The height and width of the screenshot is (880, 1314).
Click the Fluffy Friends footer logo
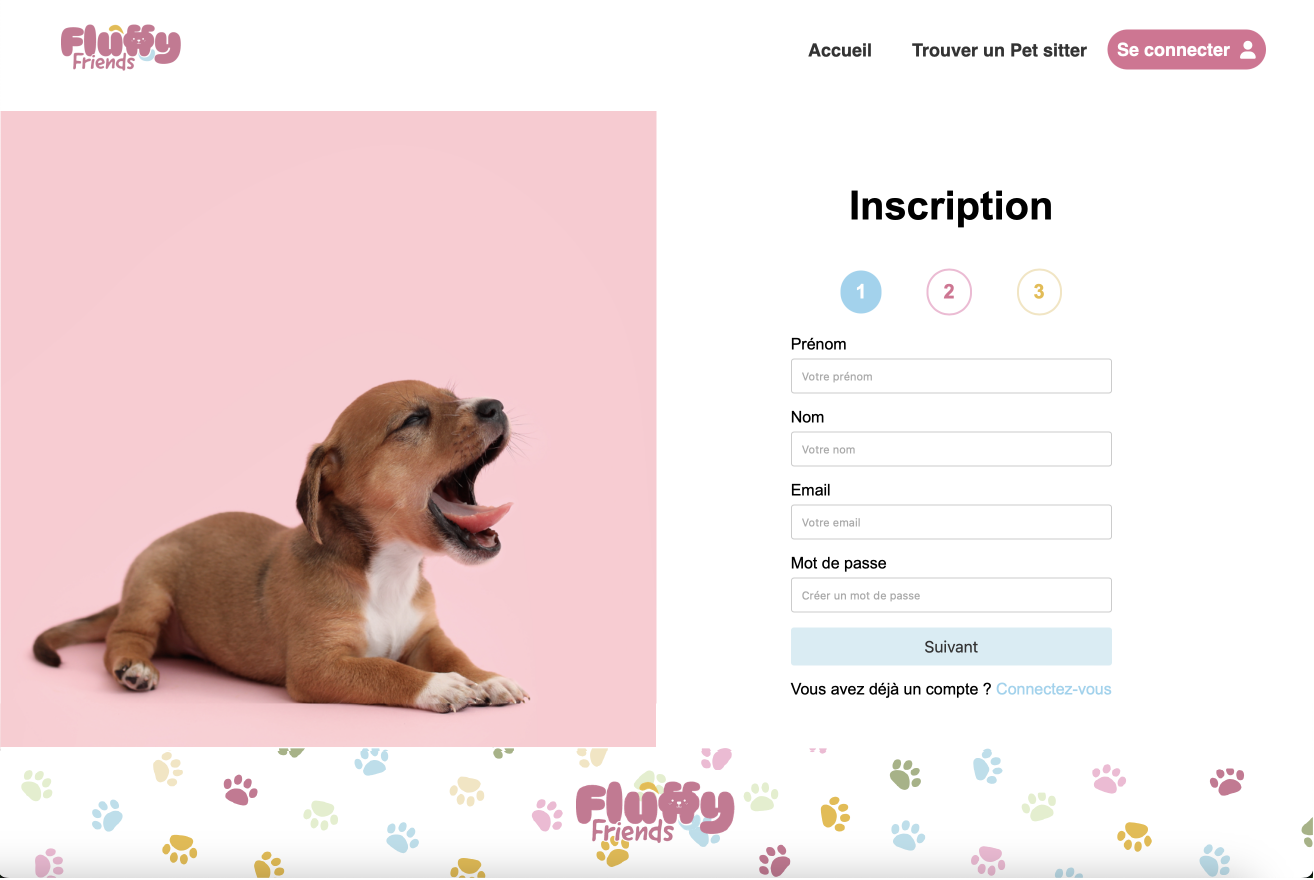click(655, 811)
